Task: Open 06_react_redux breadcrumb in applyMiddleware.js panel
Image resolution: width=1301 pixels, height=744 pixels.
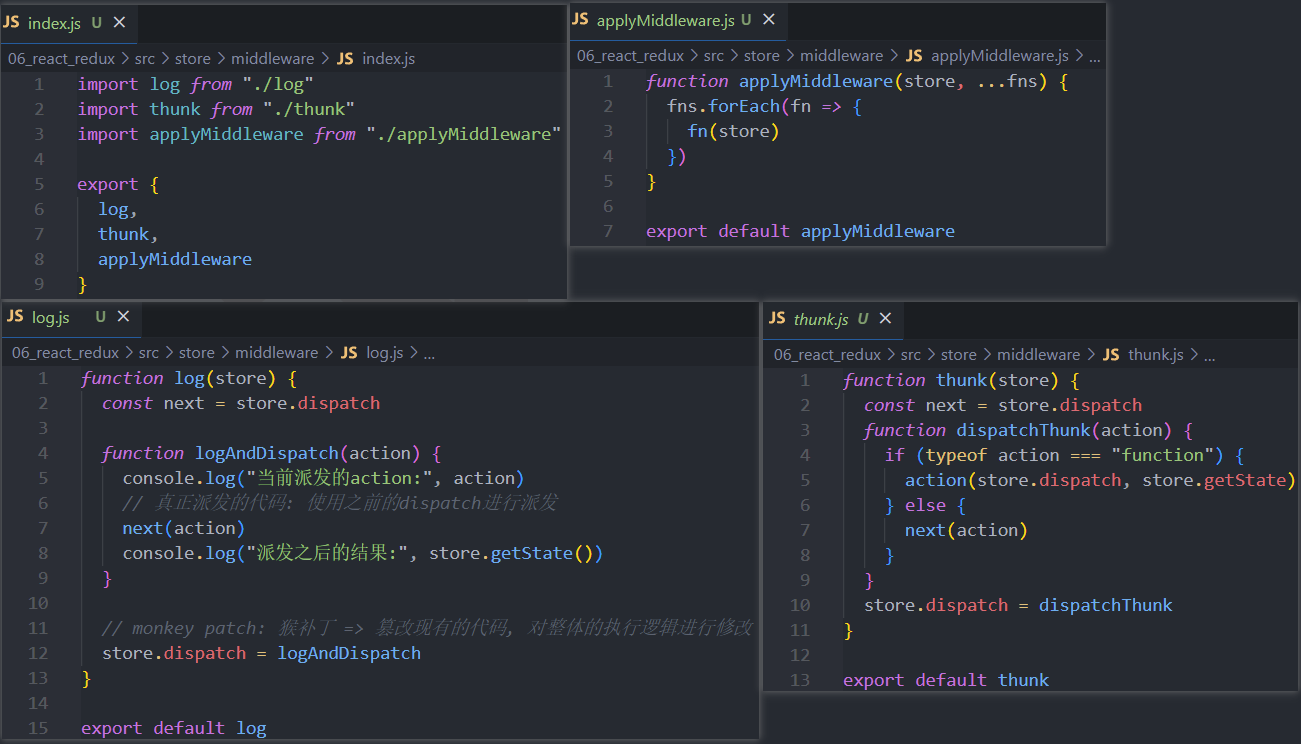Action: coord(630,56)
